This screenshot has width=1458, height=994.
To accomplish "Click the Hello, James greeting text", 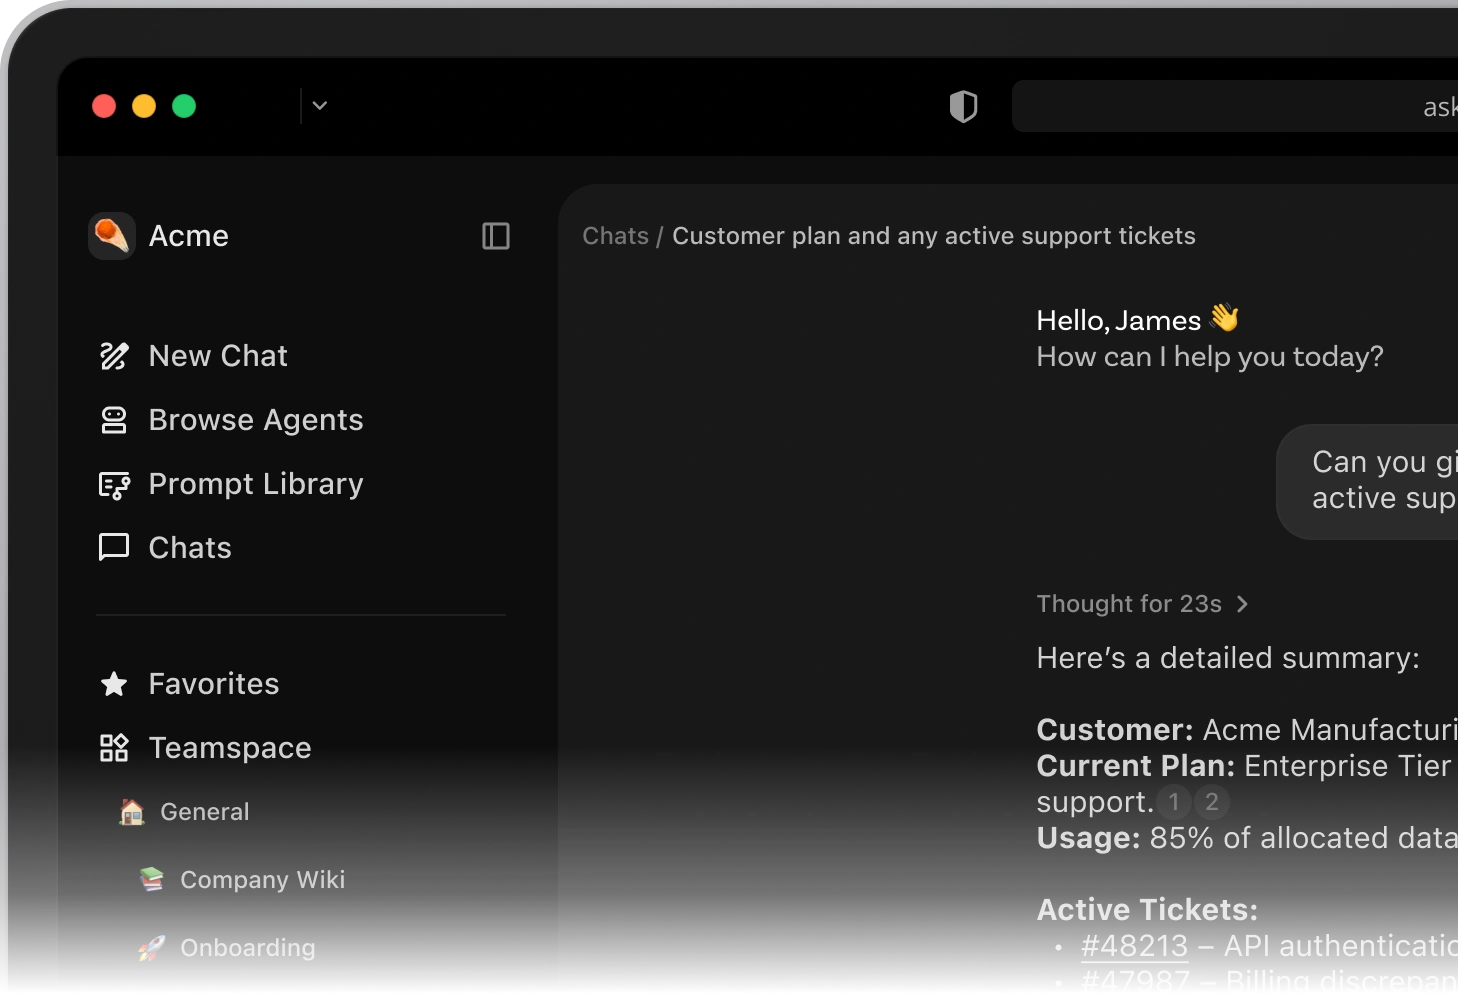I will click(x=1119, y=321).
